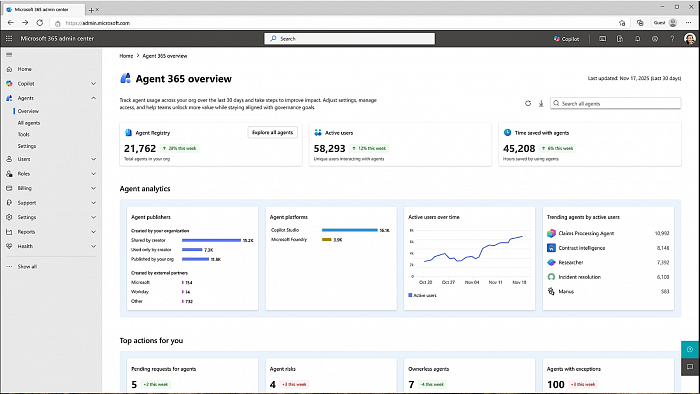Click the header Search box
Screen dimensions: 700x394
tap(350, 39)
